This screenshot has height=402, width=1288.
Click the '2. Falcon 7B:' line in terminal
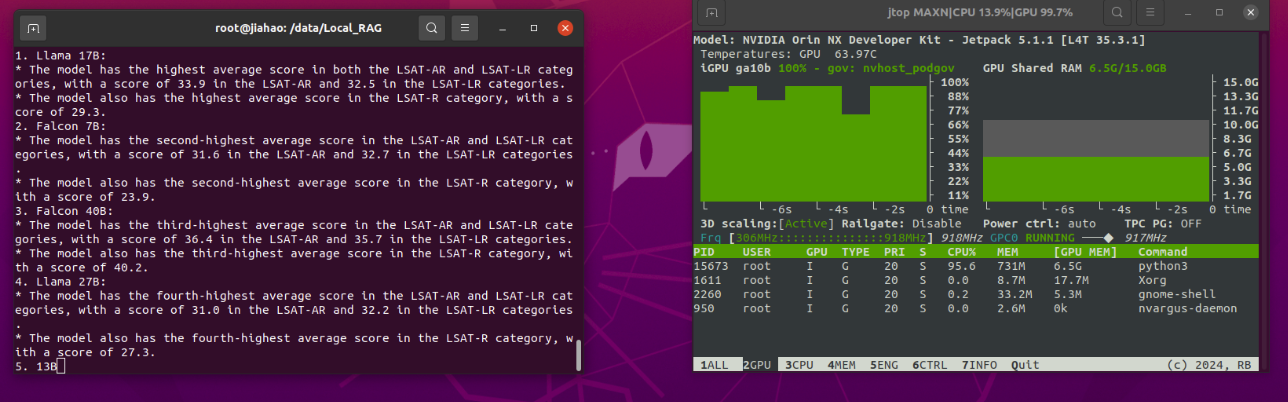(62, 126)
